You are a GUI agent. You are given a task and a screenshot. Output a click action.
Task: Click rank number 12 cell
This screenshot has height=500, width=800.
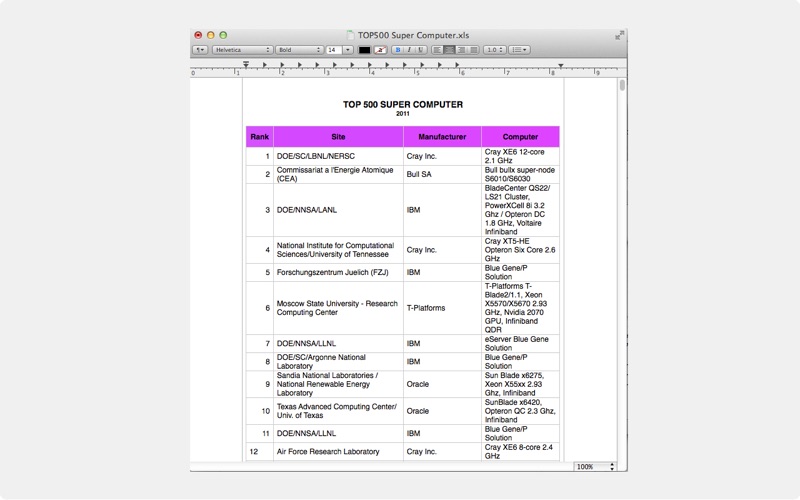click(x=260, y=452)
